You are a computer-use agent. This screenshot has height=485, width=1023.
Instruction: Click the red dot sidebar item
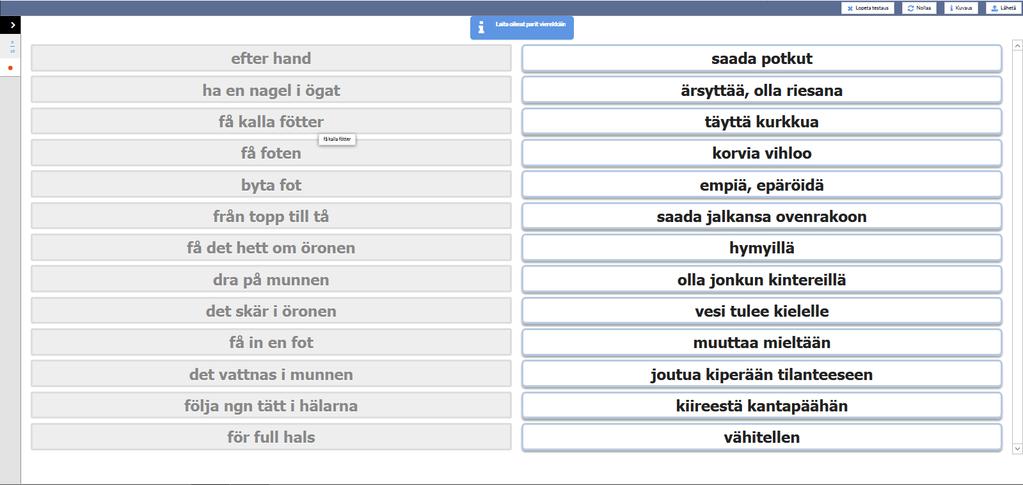10,68
